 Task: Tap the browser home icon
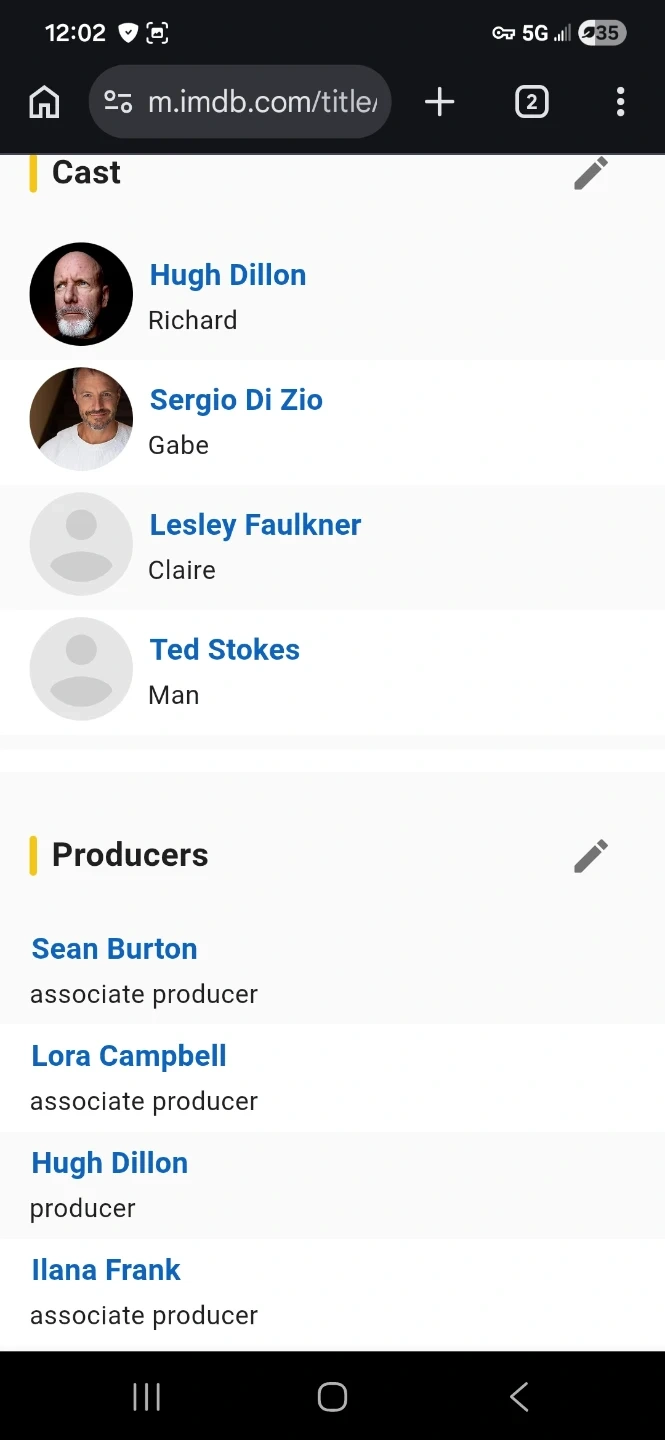pos(44,102)
